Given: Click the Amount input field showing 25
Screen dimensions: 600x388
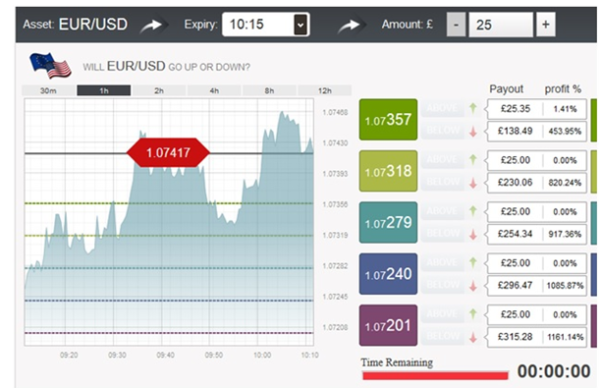Looking at the screenshot, I should point(501,25).
